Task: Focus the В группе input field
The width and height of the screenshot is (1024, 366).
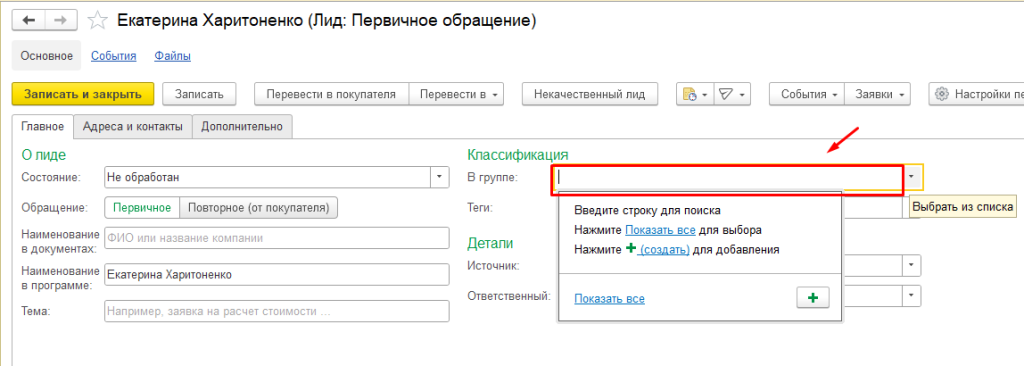Action: 728,177
